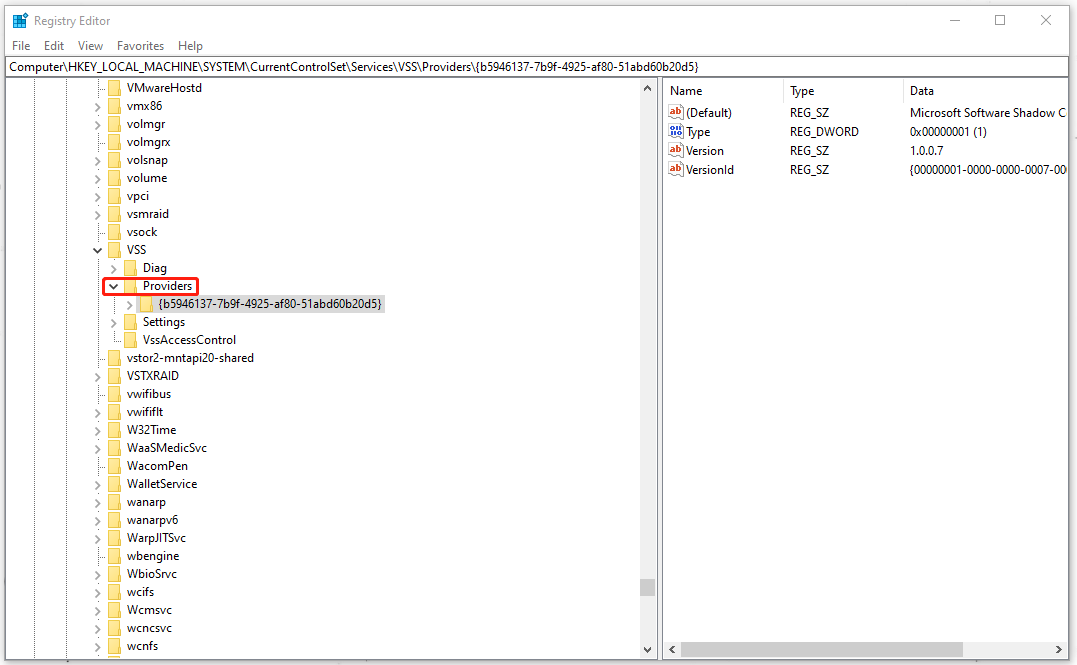Click the tree pane scroll down arrow
1077x665 pixels.
(647, 649)
